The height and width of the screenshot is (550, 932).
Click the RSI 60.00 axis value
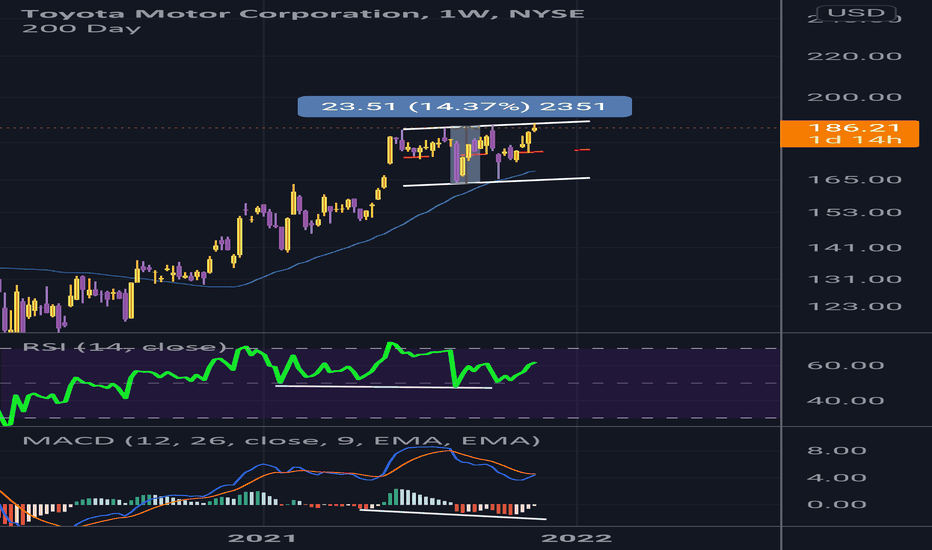click(x=845, y=365)
